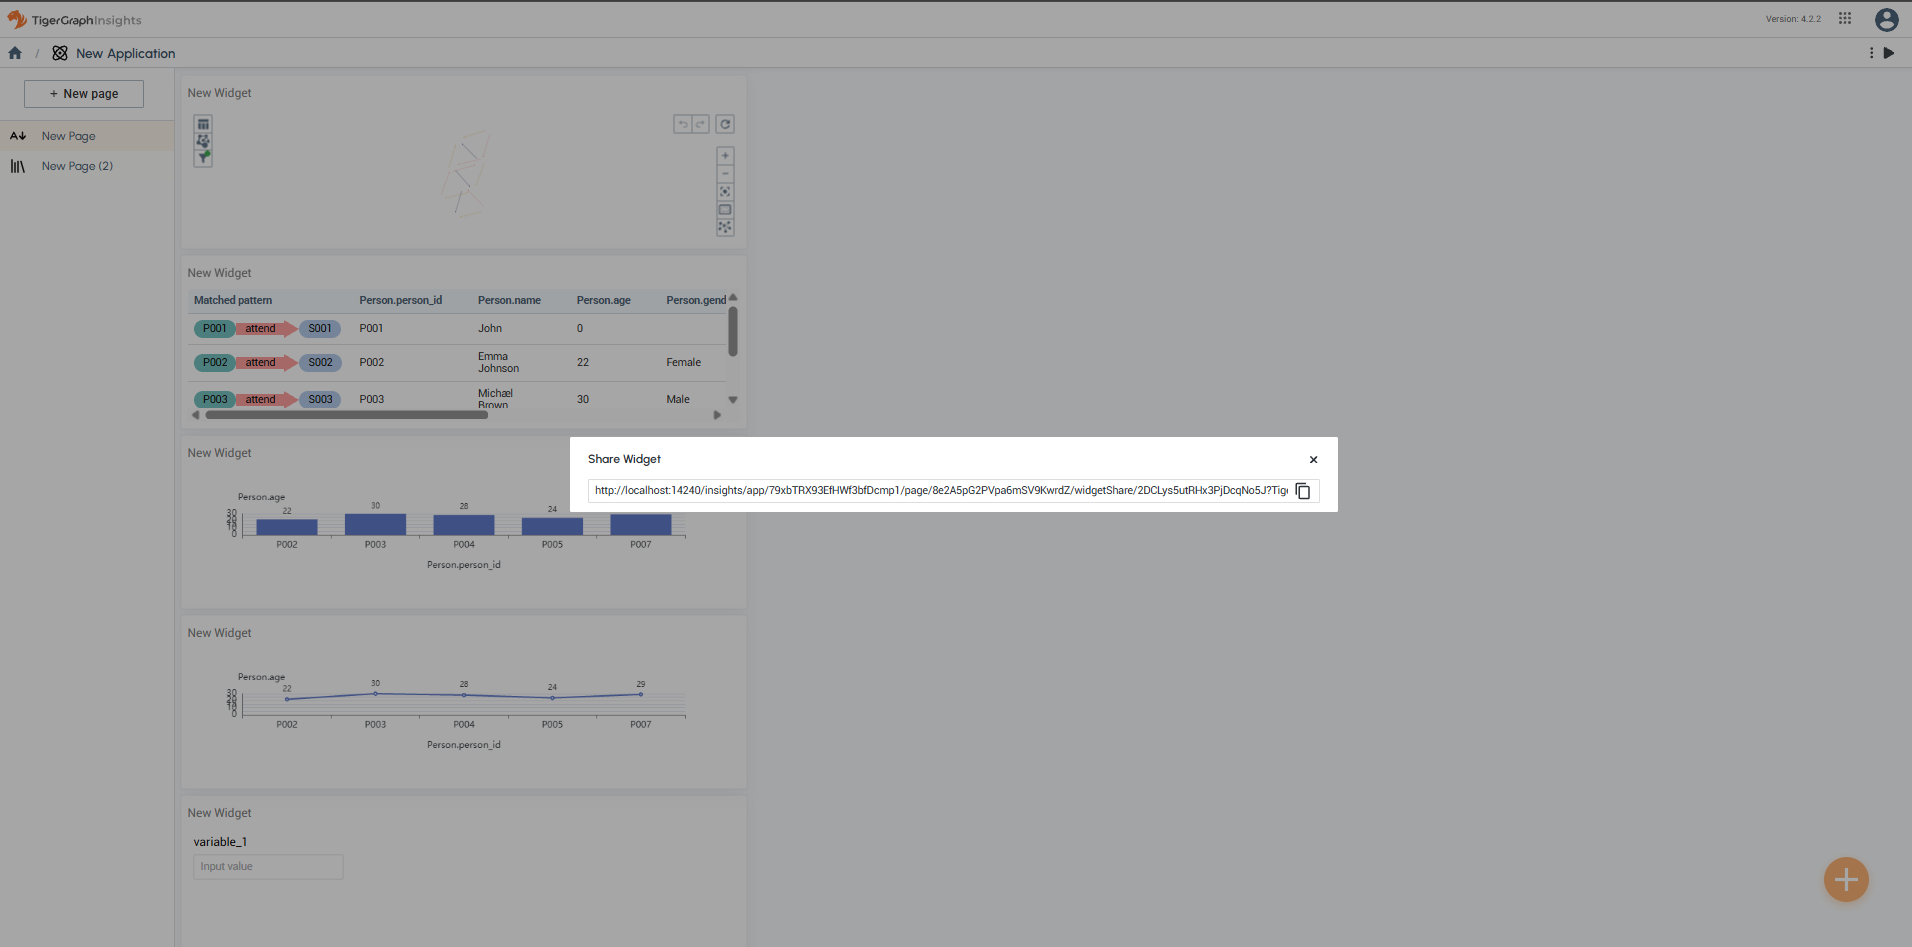Viewport: 1912px width, 947px height.
Task: Open the application options kebab menu
Action: pyautogui.click(x=1871, y=54)
